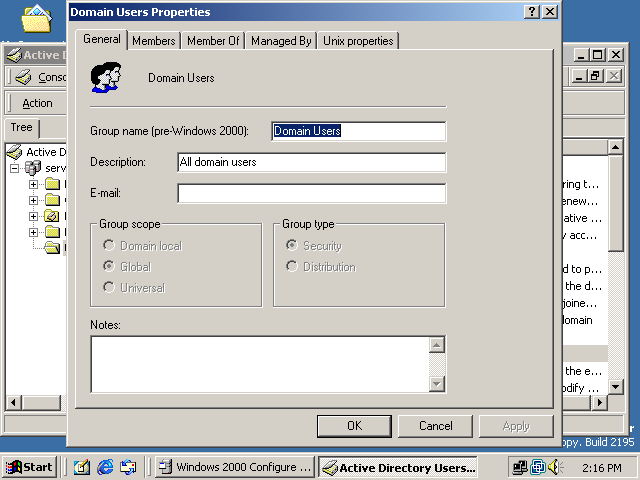Viewport: 640px width, 480px height.
Task: Select the General tab
Action: point(102,39)
